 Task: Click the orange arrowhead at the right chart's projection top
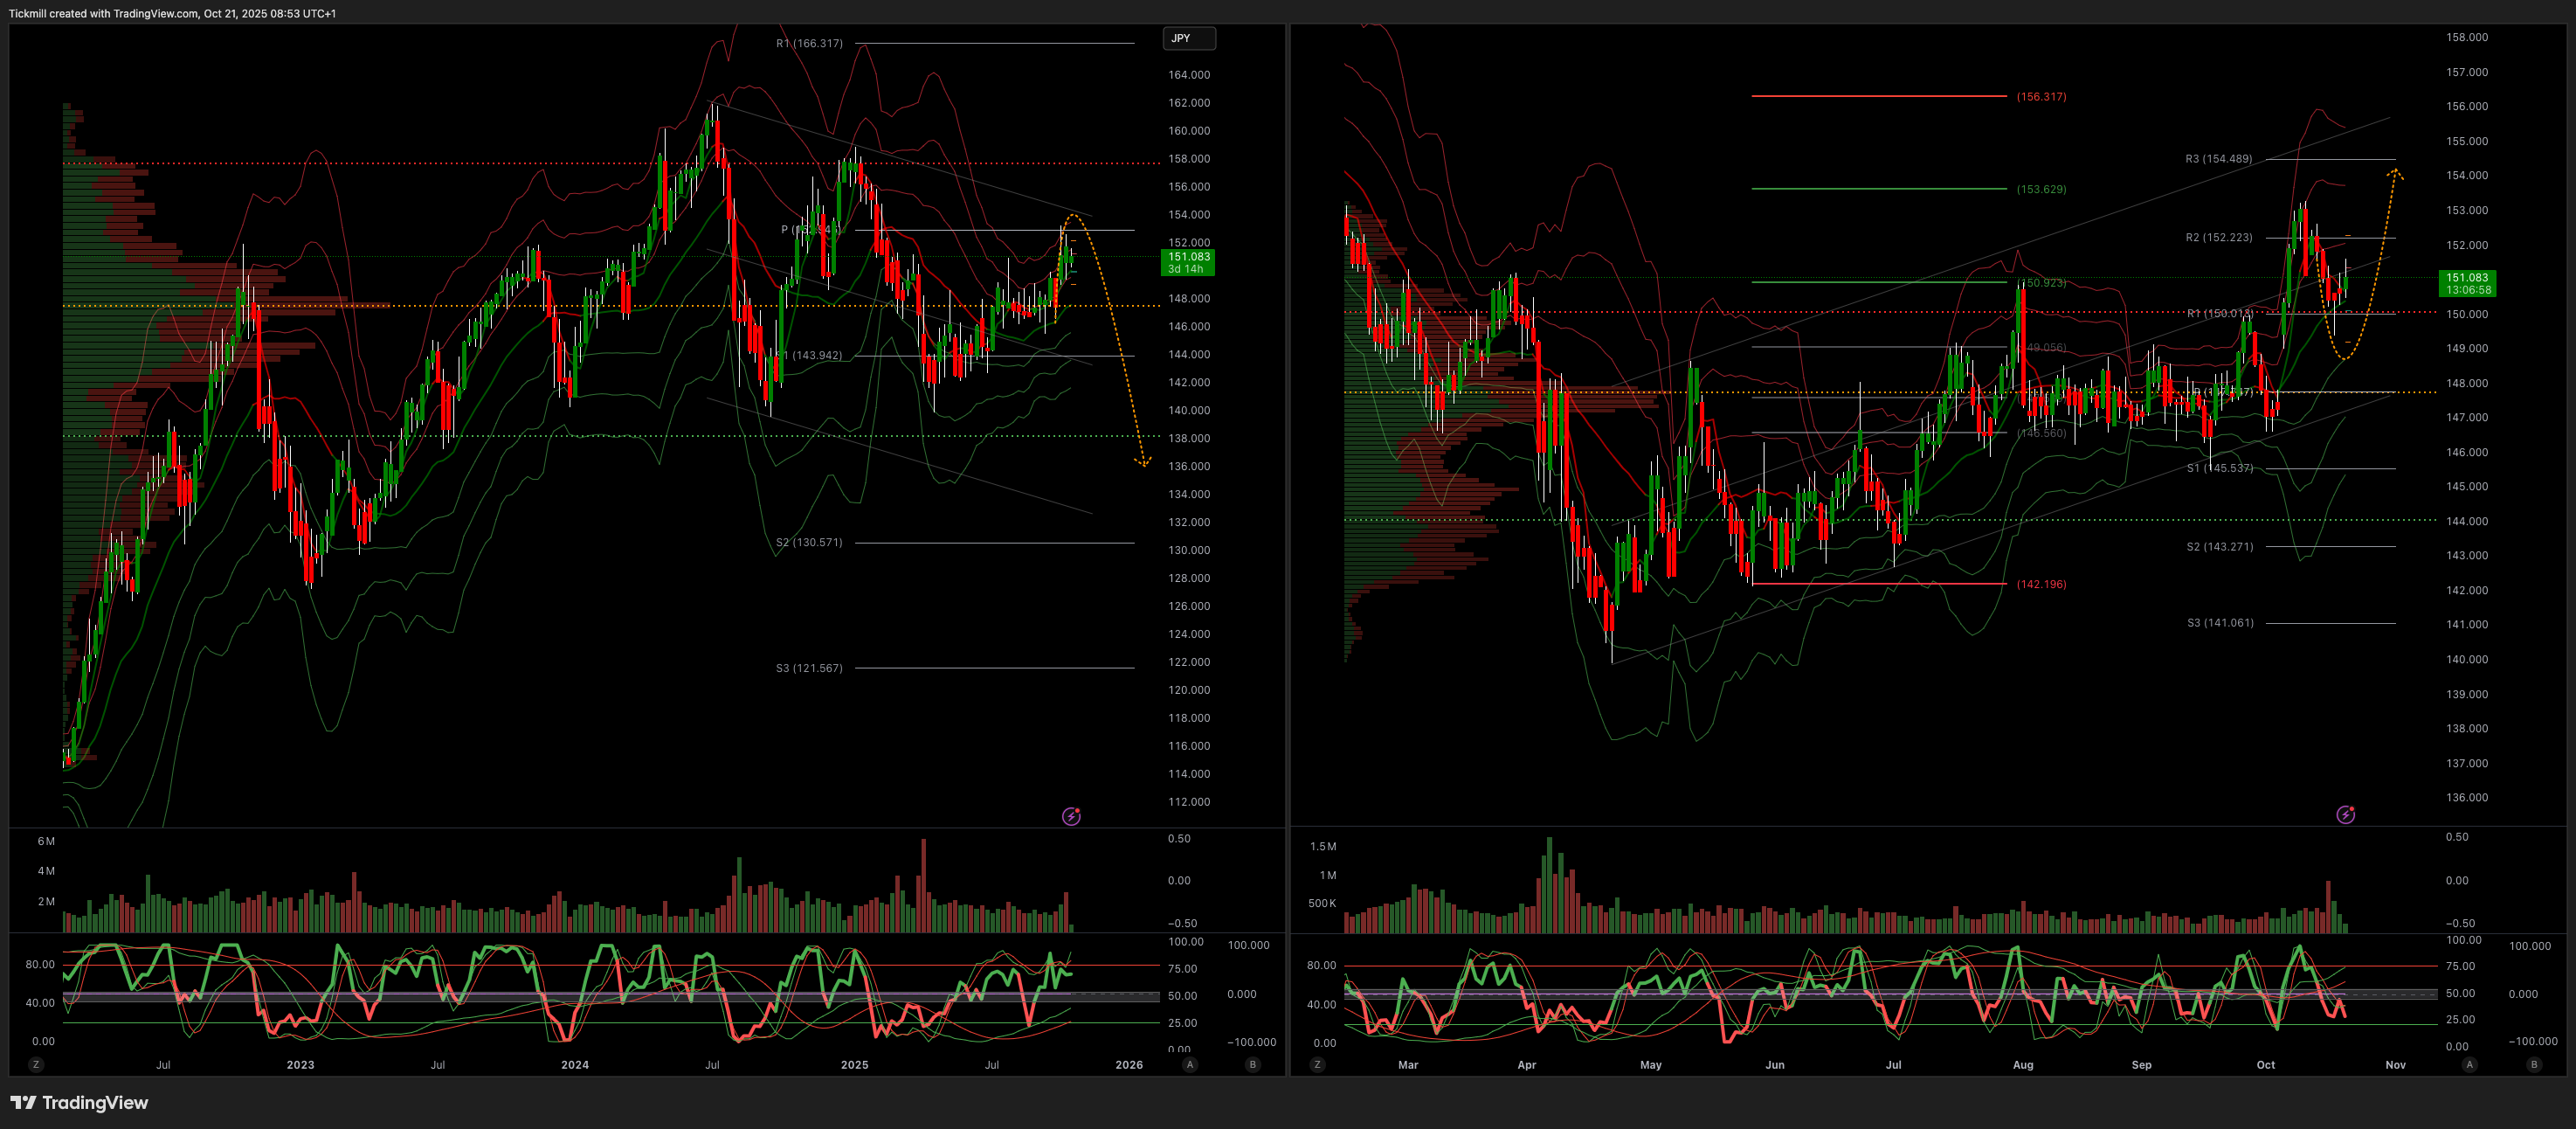pyautogui.click(x=2396, y=175)
